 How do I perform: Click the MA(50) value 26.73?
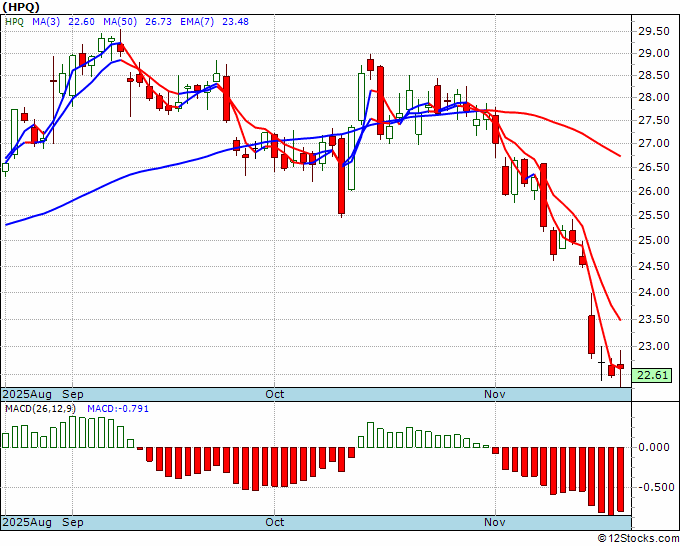coord(158,22)
